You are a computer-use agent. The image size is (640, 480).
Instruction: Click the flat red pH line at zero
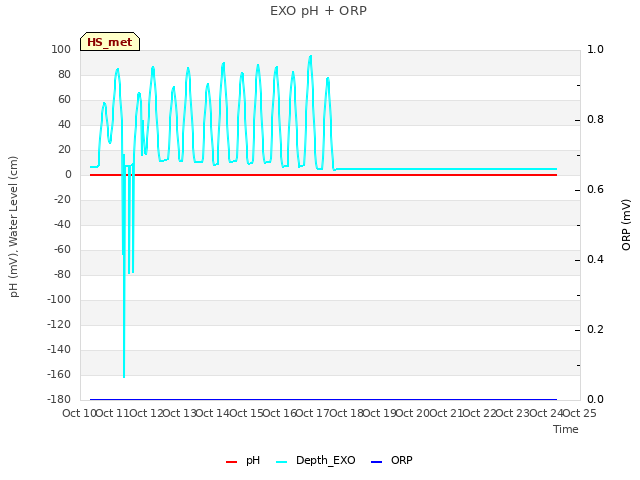pyautogui.click(x=323, y=175)
